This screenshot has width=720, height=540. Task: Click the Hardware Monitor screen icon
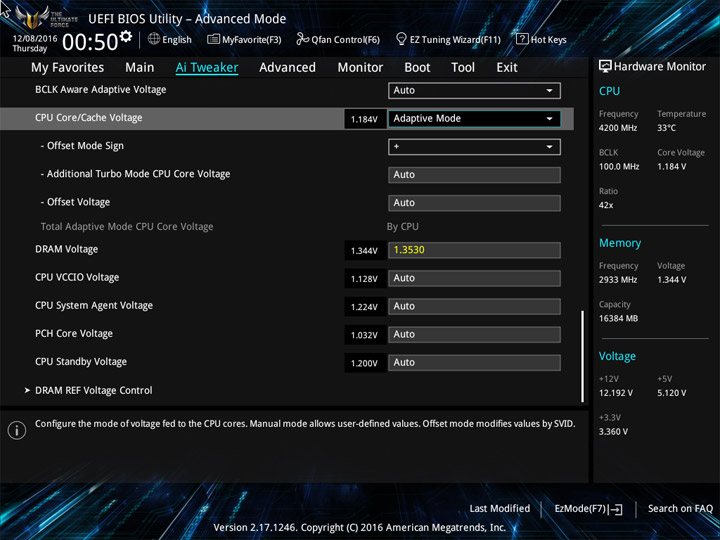605,66
